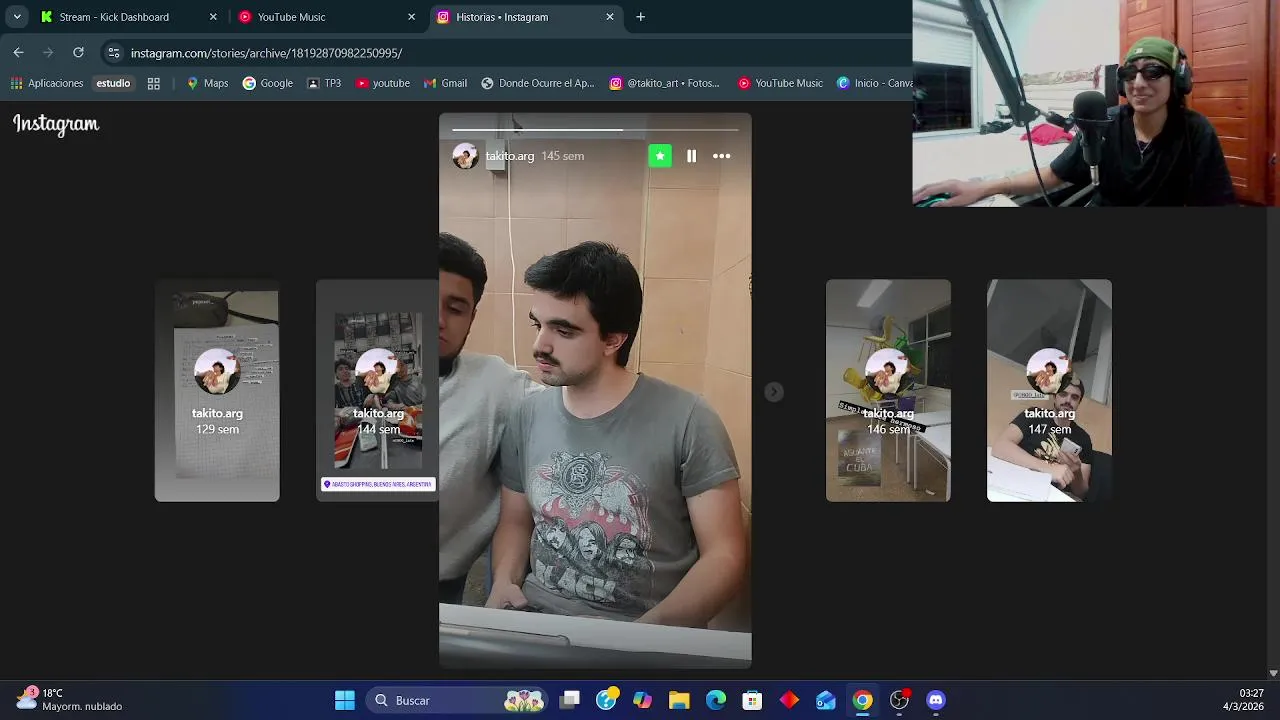Open a new browser tab
1280x720 pixels.
[x=640, y=17]
